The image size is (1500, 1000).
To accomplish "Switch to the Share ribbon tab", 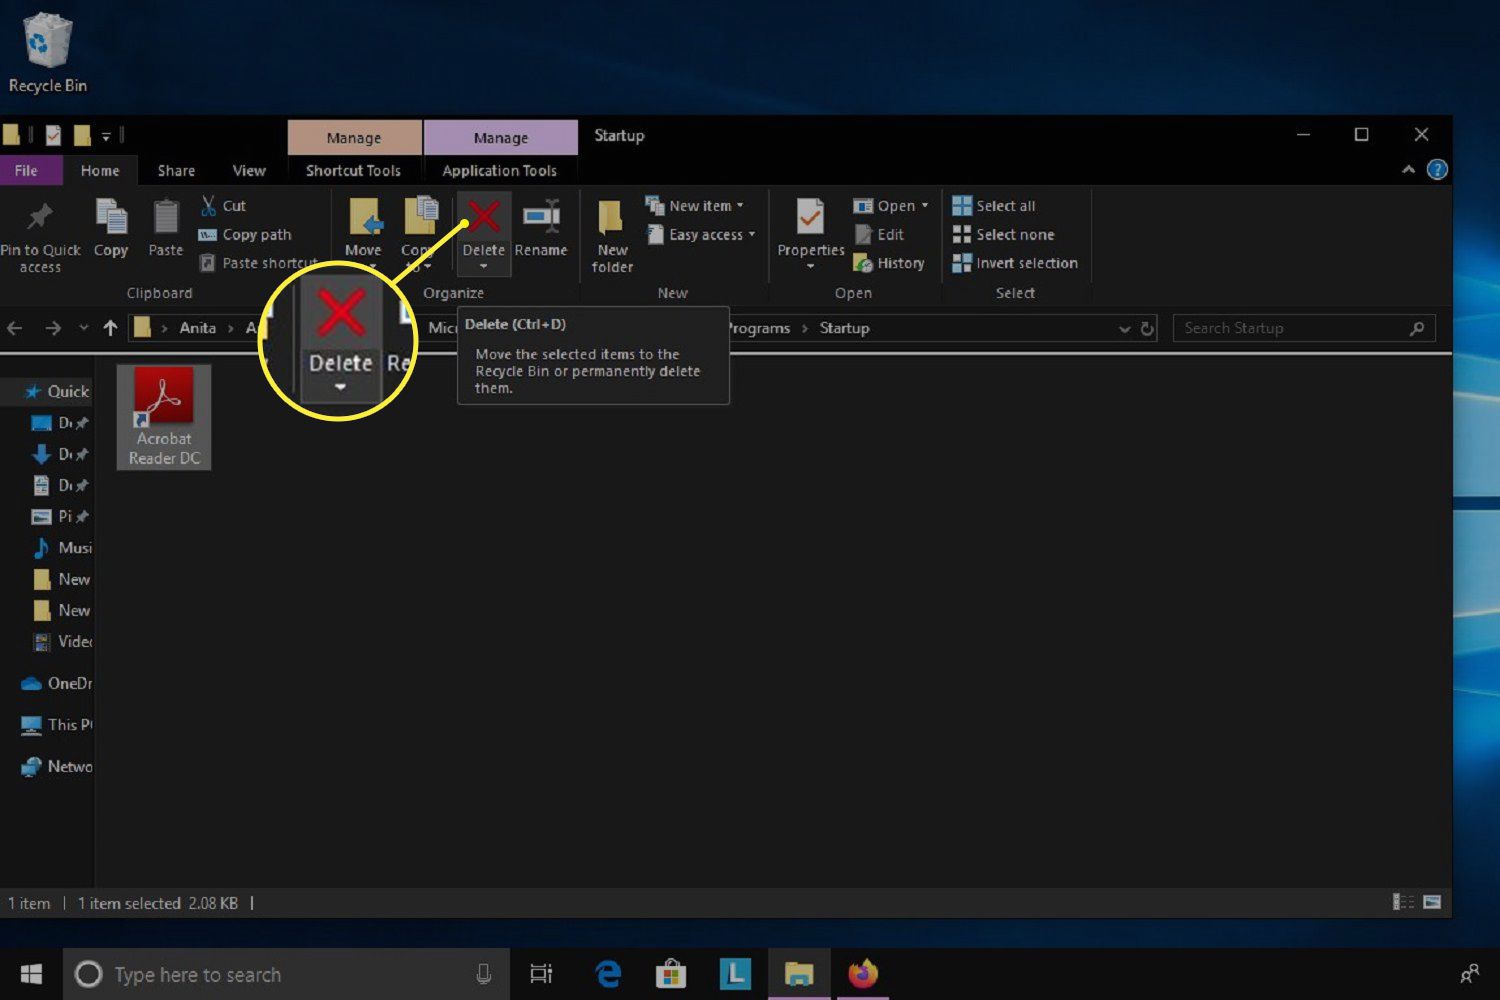I will coord(176,171).
